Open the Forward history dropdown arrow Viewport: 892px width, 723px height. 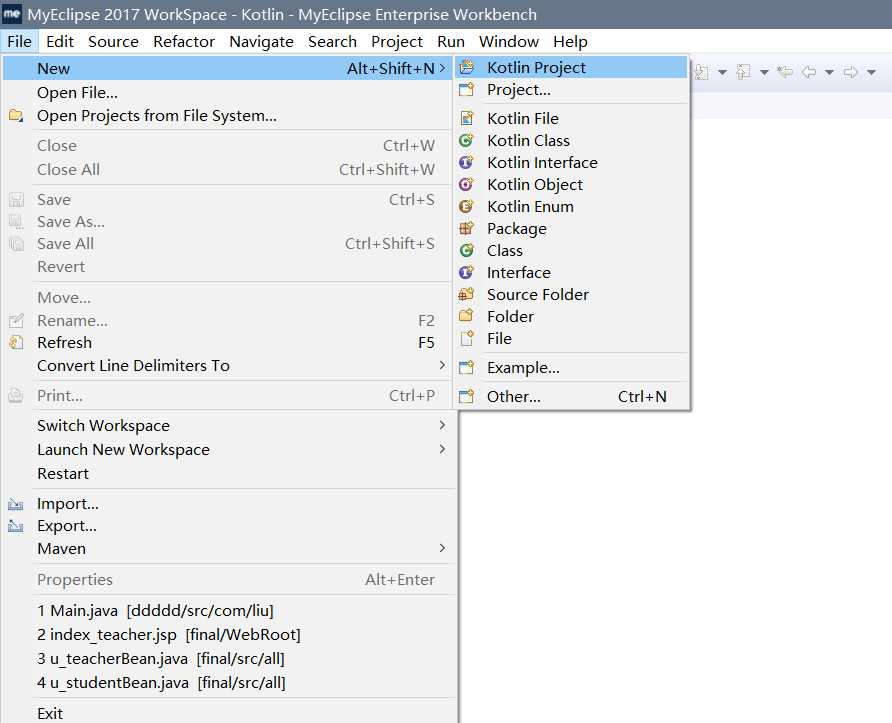coord(872,72)
